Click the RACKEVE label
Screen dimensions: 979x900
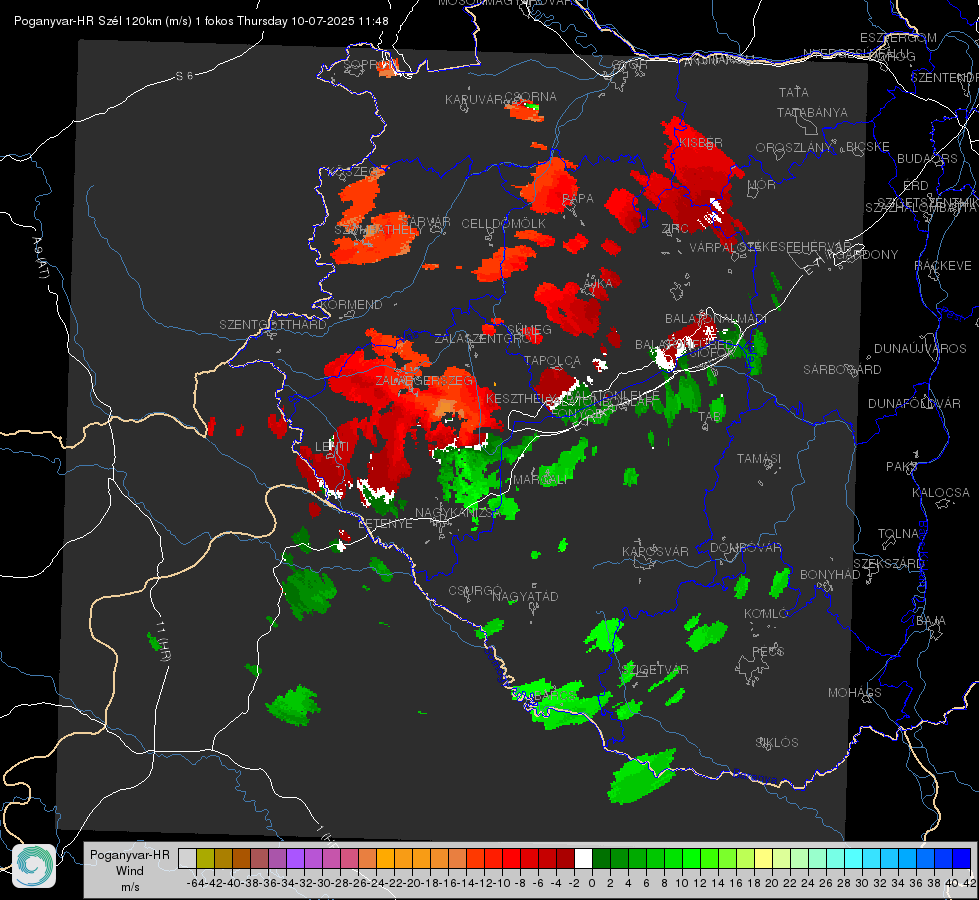(943, 266)
